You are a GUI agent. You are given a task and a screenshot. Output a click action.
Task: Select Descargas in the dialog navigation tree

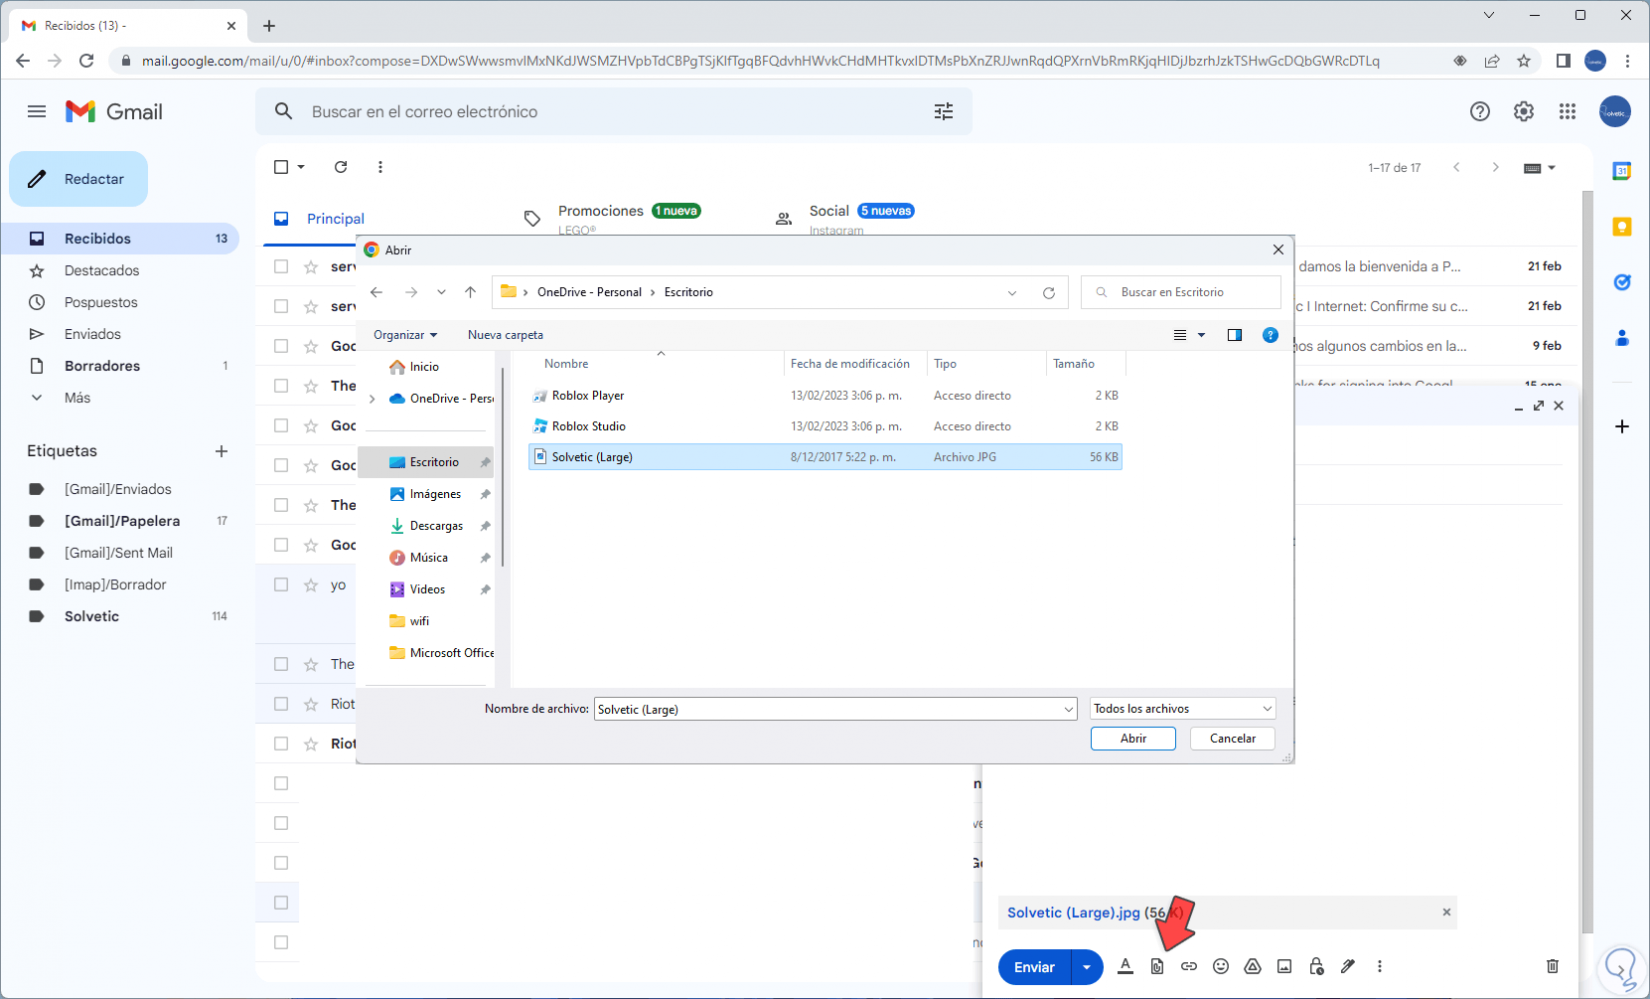(436, 526)
